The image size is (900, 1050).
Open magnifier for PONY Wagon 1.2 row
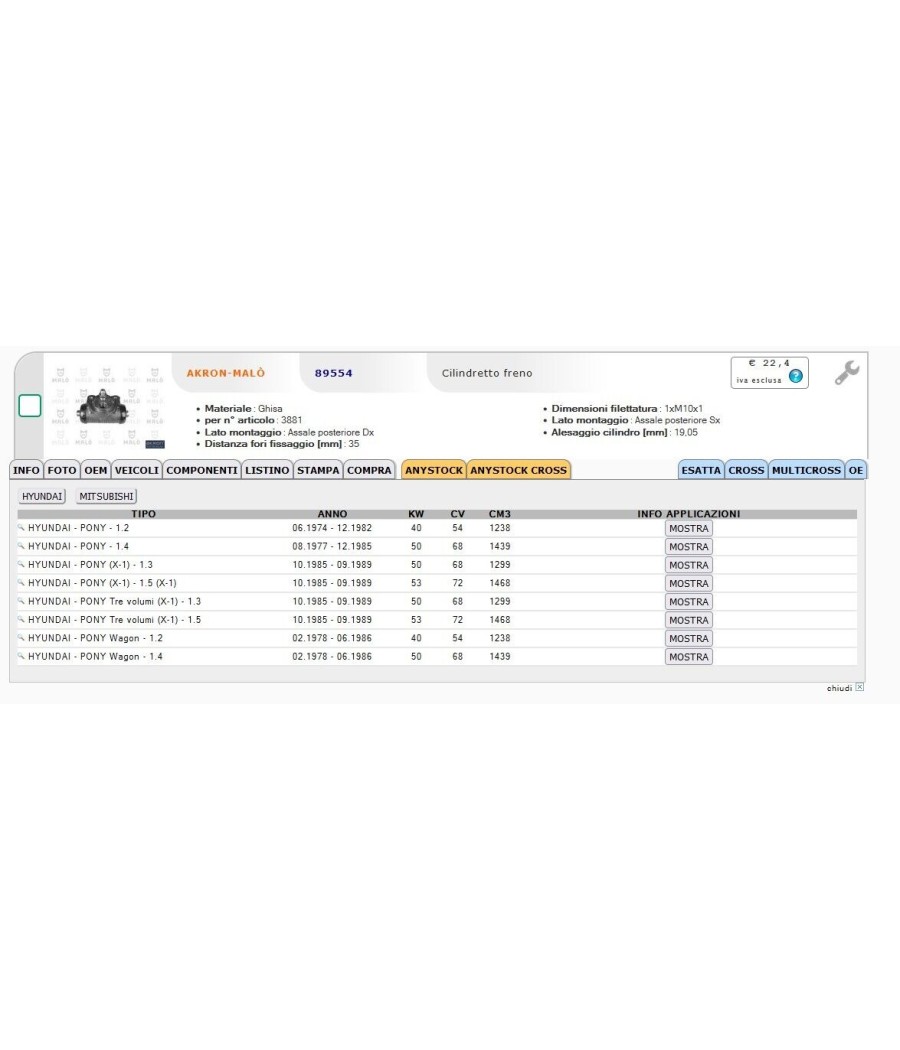point(21,638)
